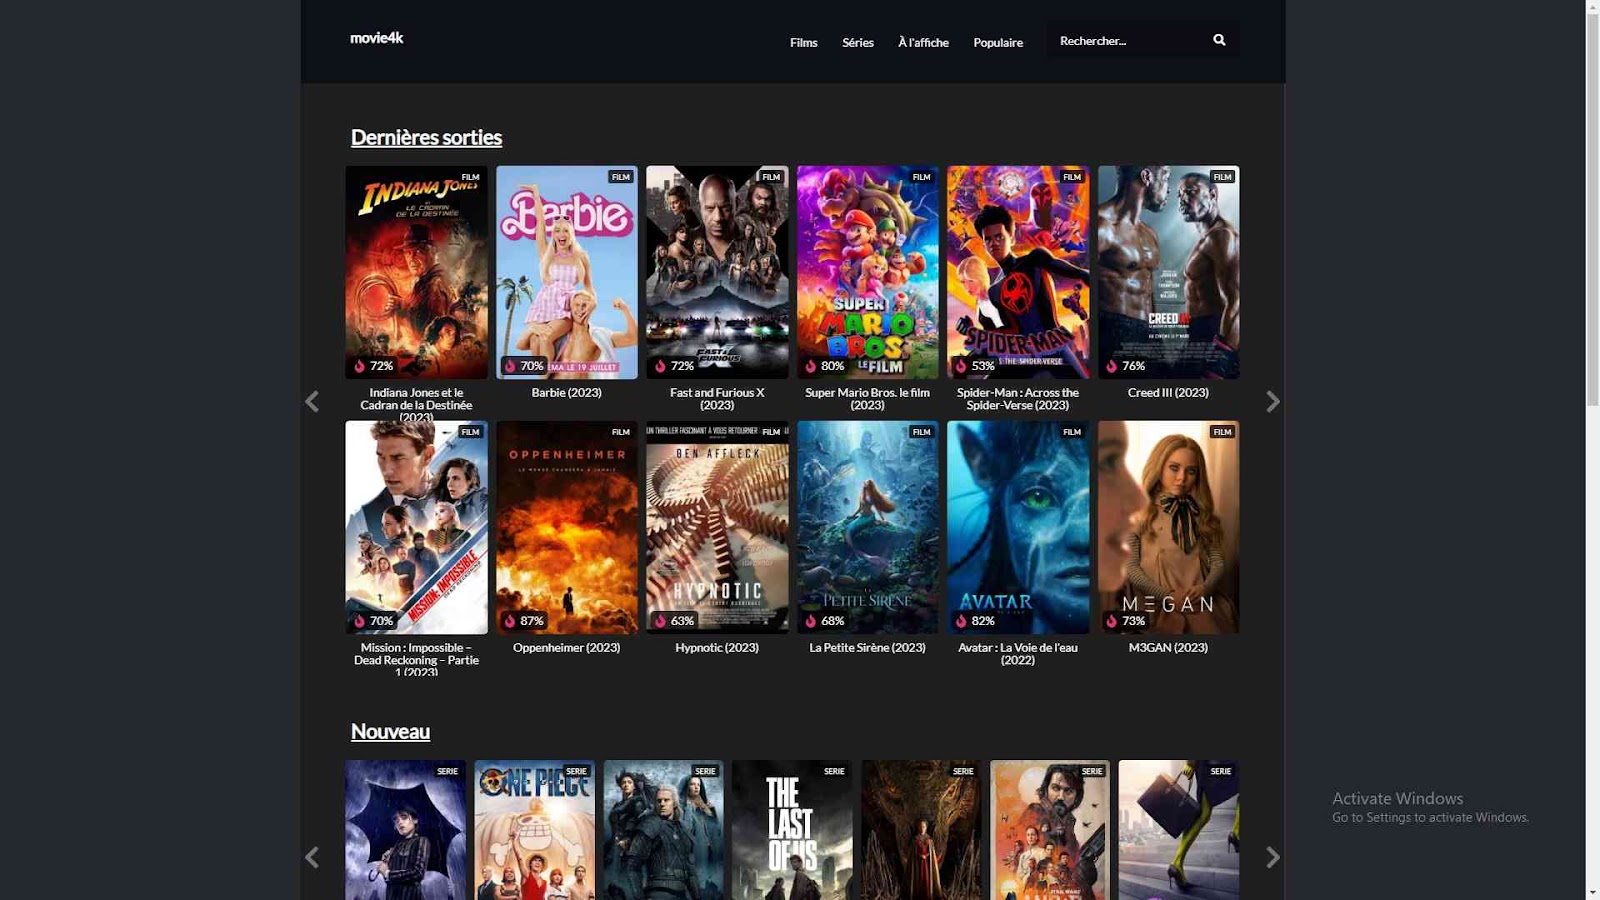
Task: Select the One Piece series poster
Action: (x=534, y=830)
